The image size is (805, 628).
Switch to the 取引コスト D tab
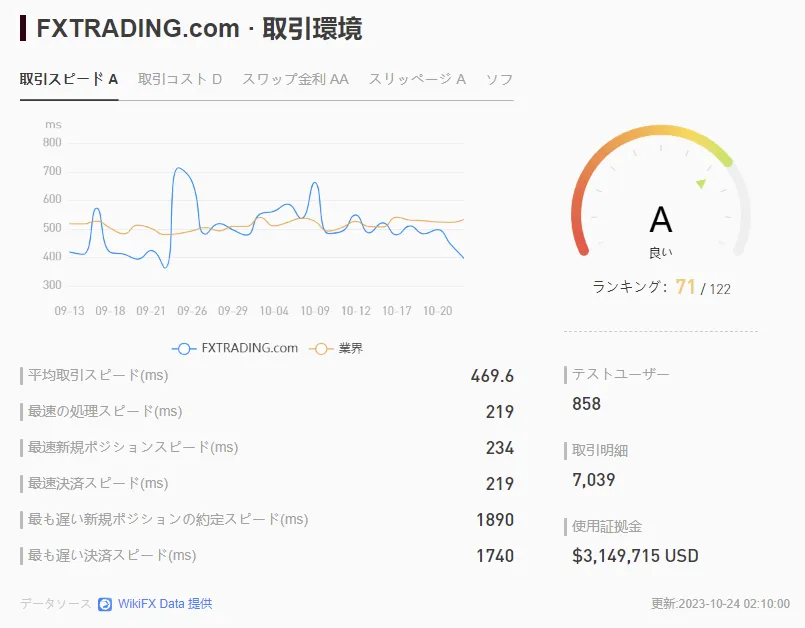point(180,80)
